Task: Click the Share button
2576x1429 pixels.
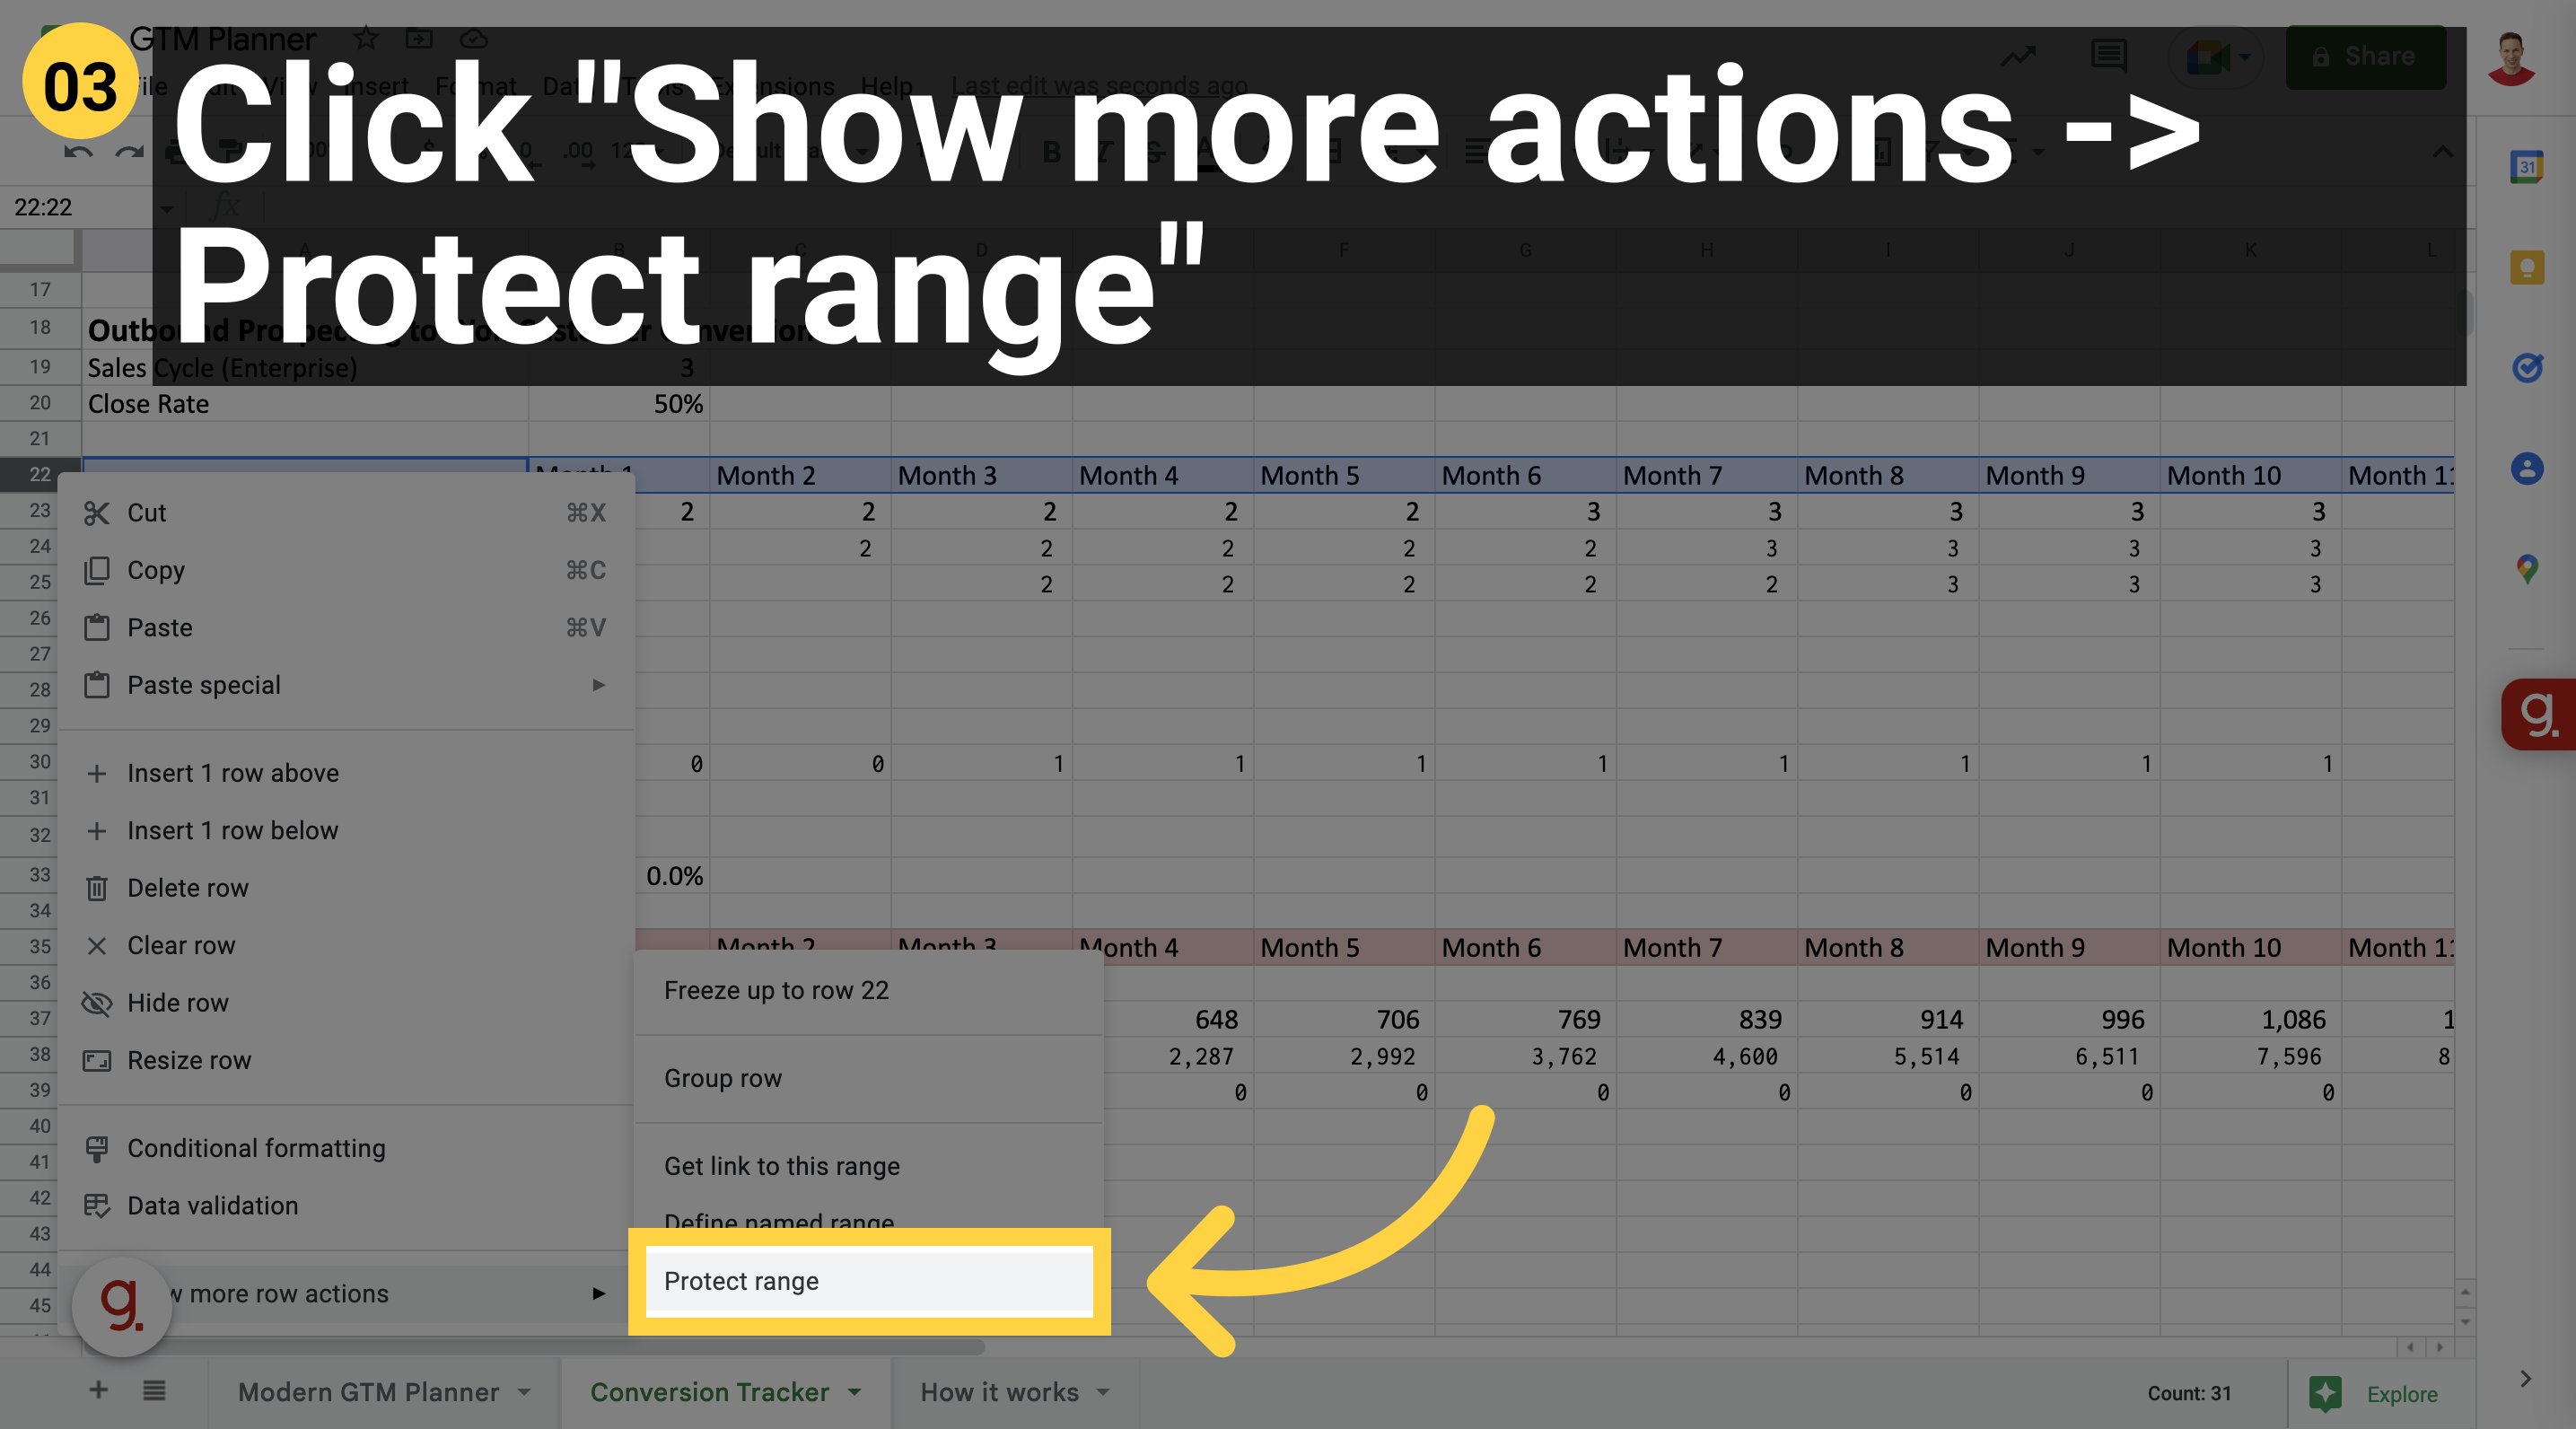Action: pos(2365,57)
